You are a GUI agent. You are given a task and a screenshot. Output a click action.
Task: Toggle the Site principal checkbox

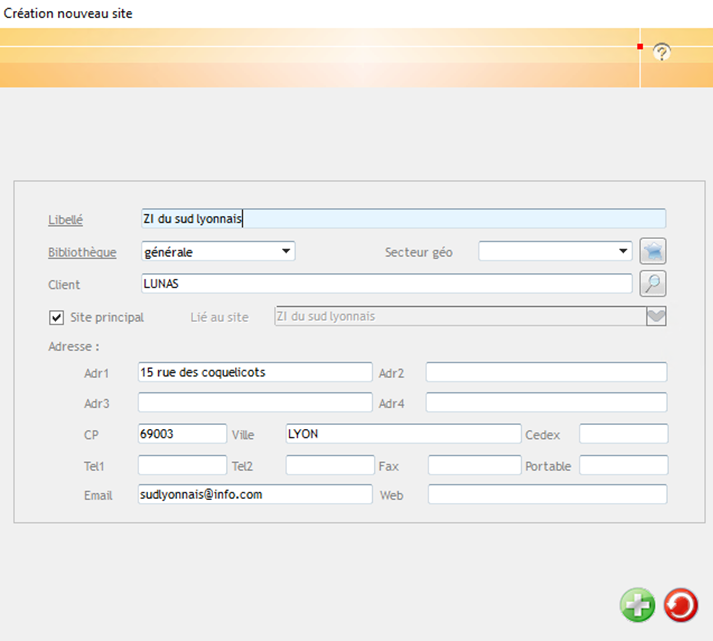(x=57, y=317)
